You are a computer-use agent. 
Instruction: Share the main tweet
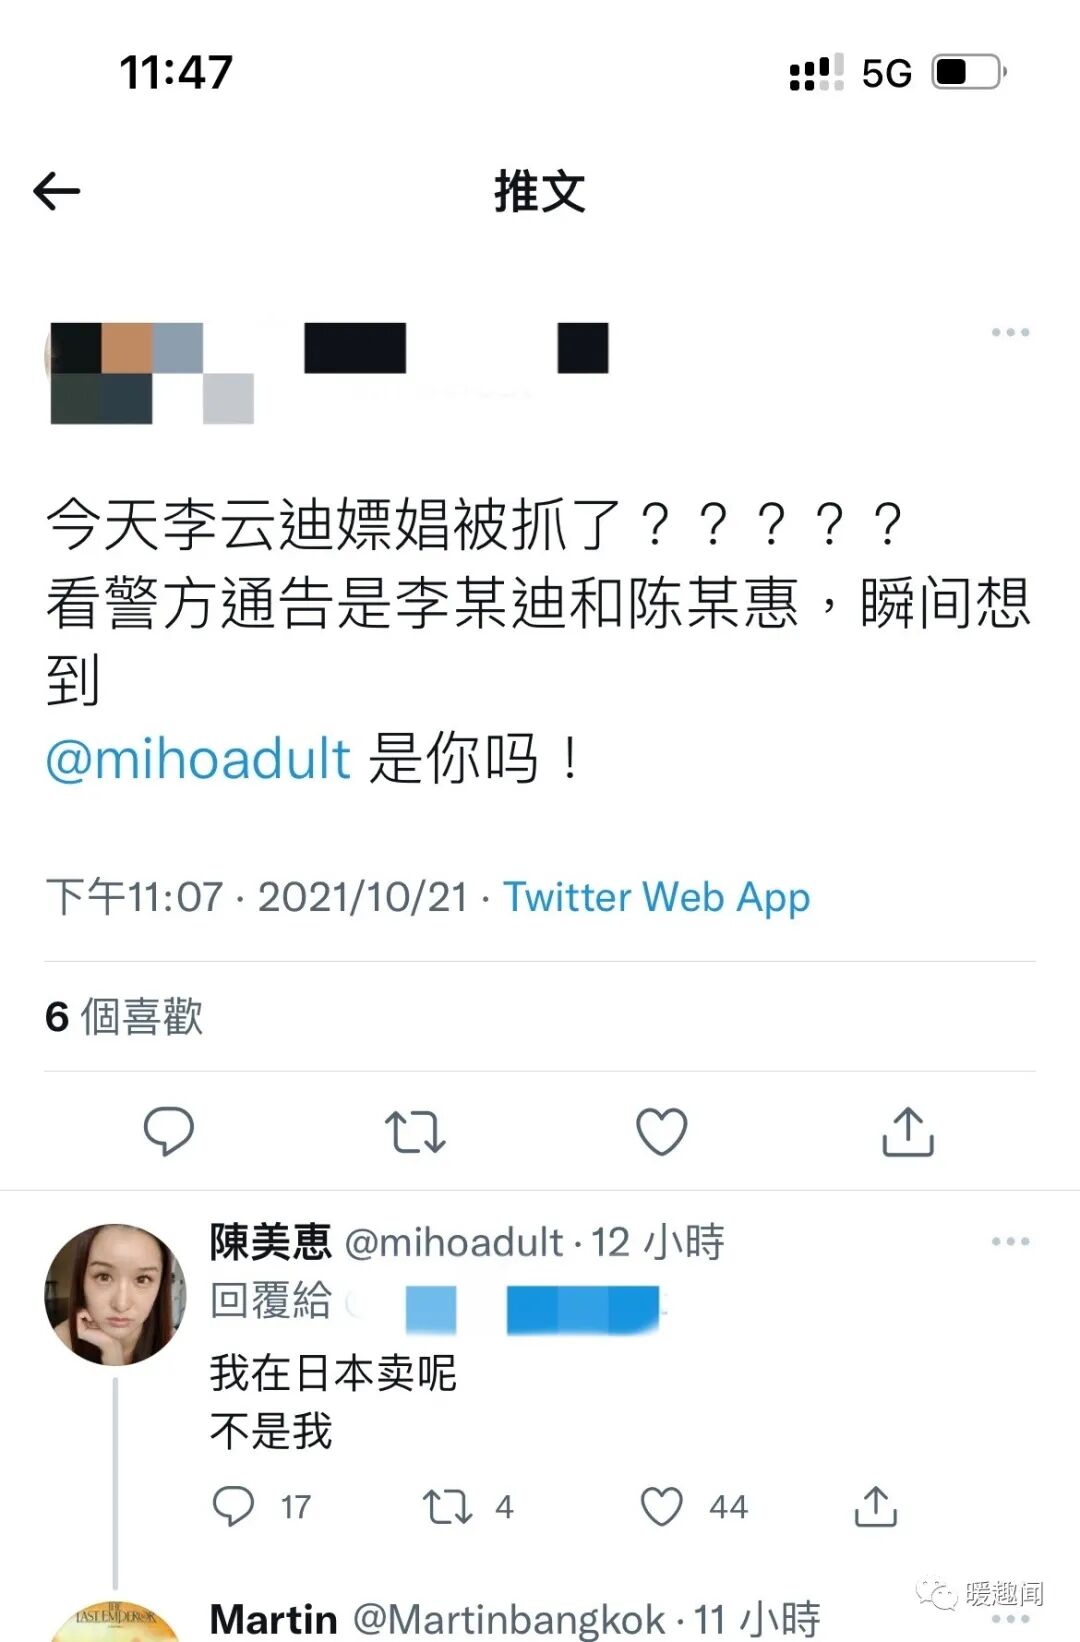(908, 1131)
